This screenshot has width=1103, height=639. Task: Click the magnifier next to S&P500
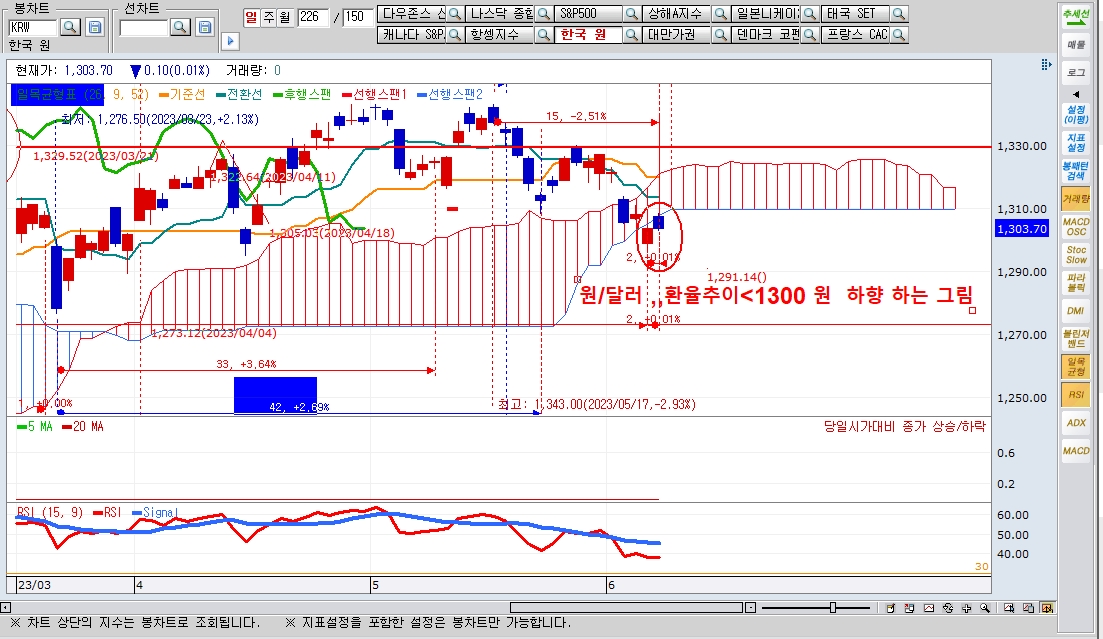point(632,14)
